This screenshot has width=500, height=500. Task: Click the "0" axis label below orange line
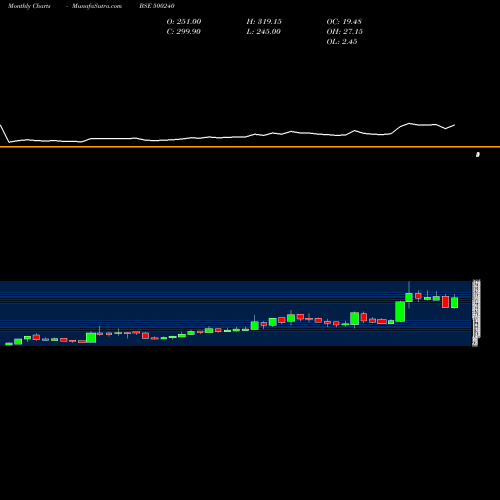pos(478,154)
